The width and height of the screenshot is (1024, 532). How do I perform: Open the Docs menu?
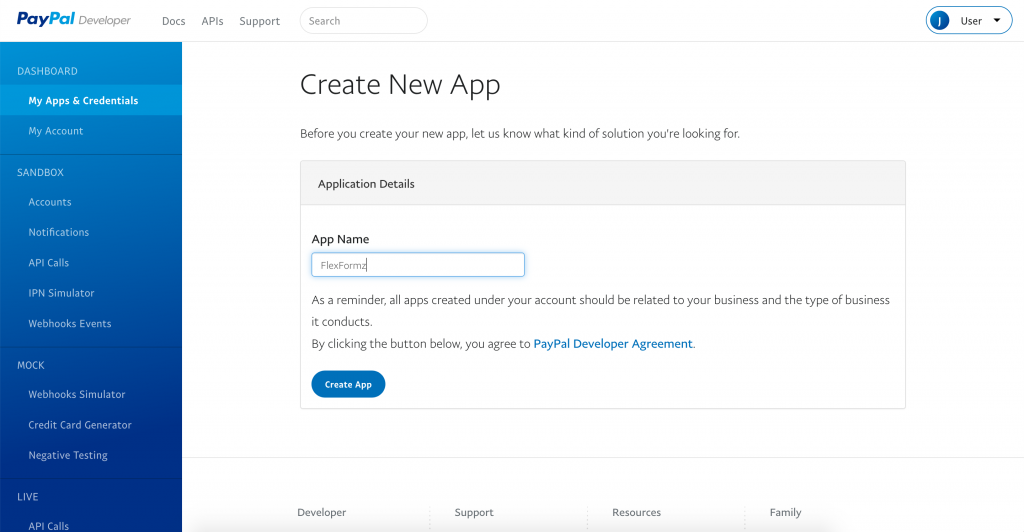click(x=173, y=21)
